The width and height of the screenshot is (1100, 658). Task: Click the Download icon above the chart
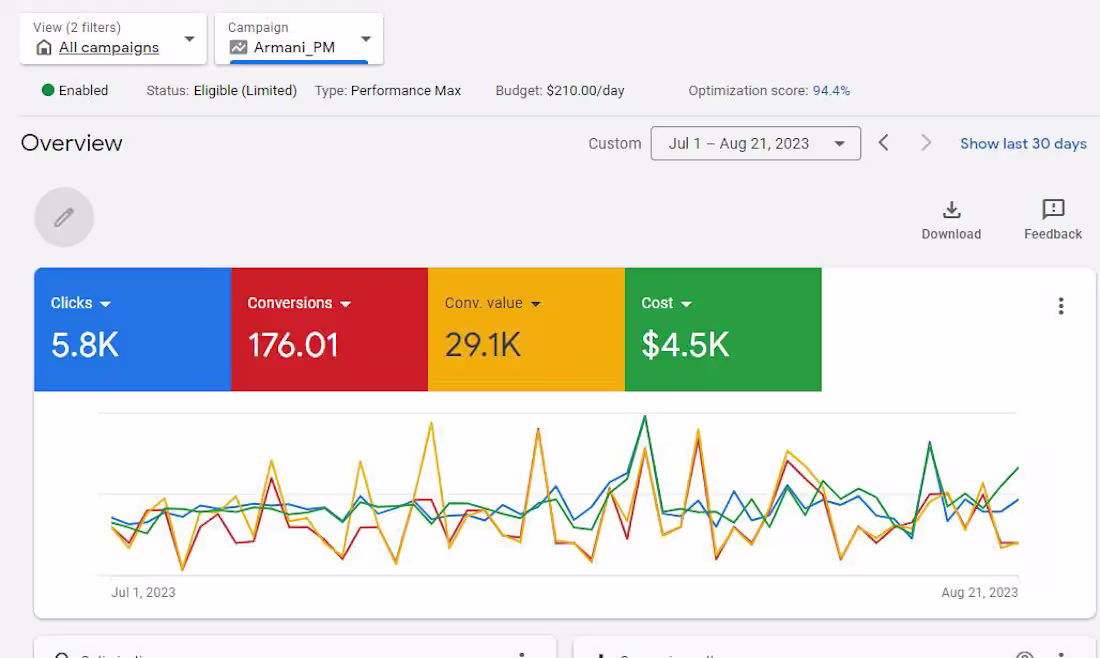[950, 211]
